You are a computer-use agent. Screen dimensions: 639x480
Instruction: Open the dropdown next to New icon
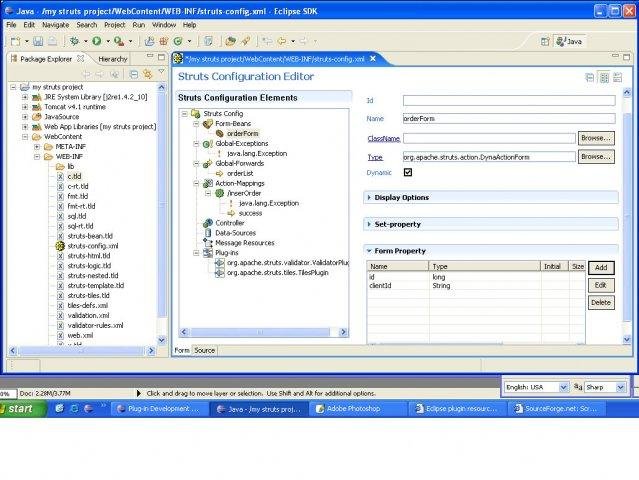[x=26, y=42]
